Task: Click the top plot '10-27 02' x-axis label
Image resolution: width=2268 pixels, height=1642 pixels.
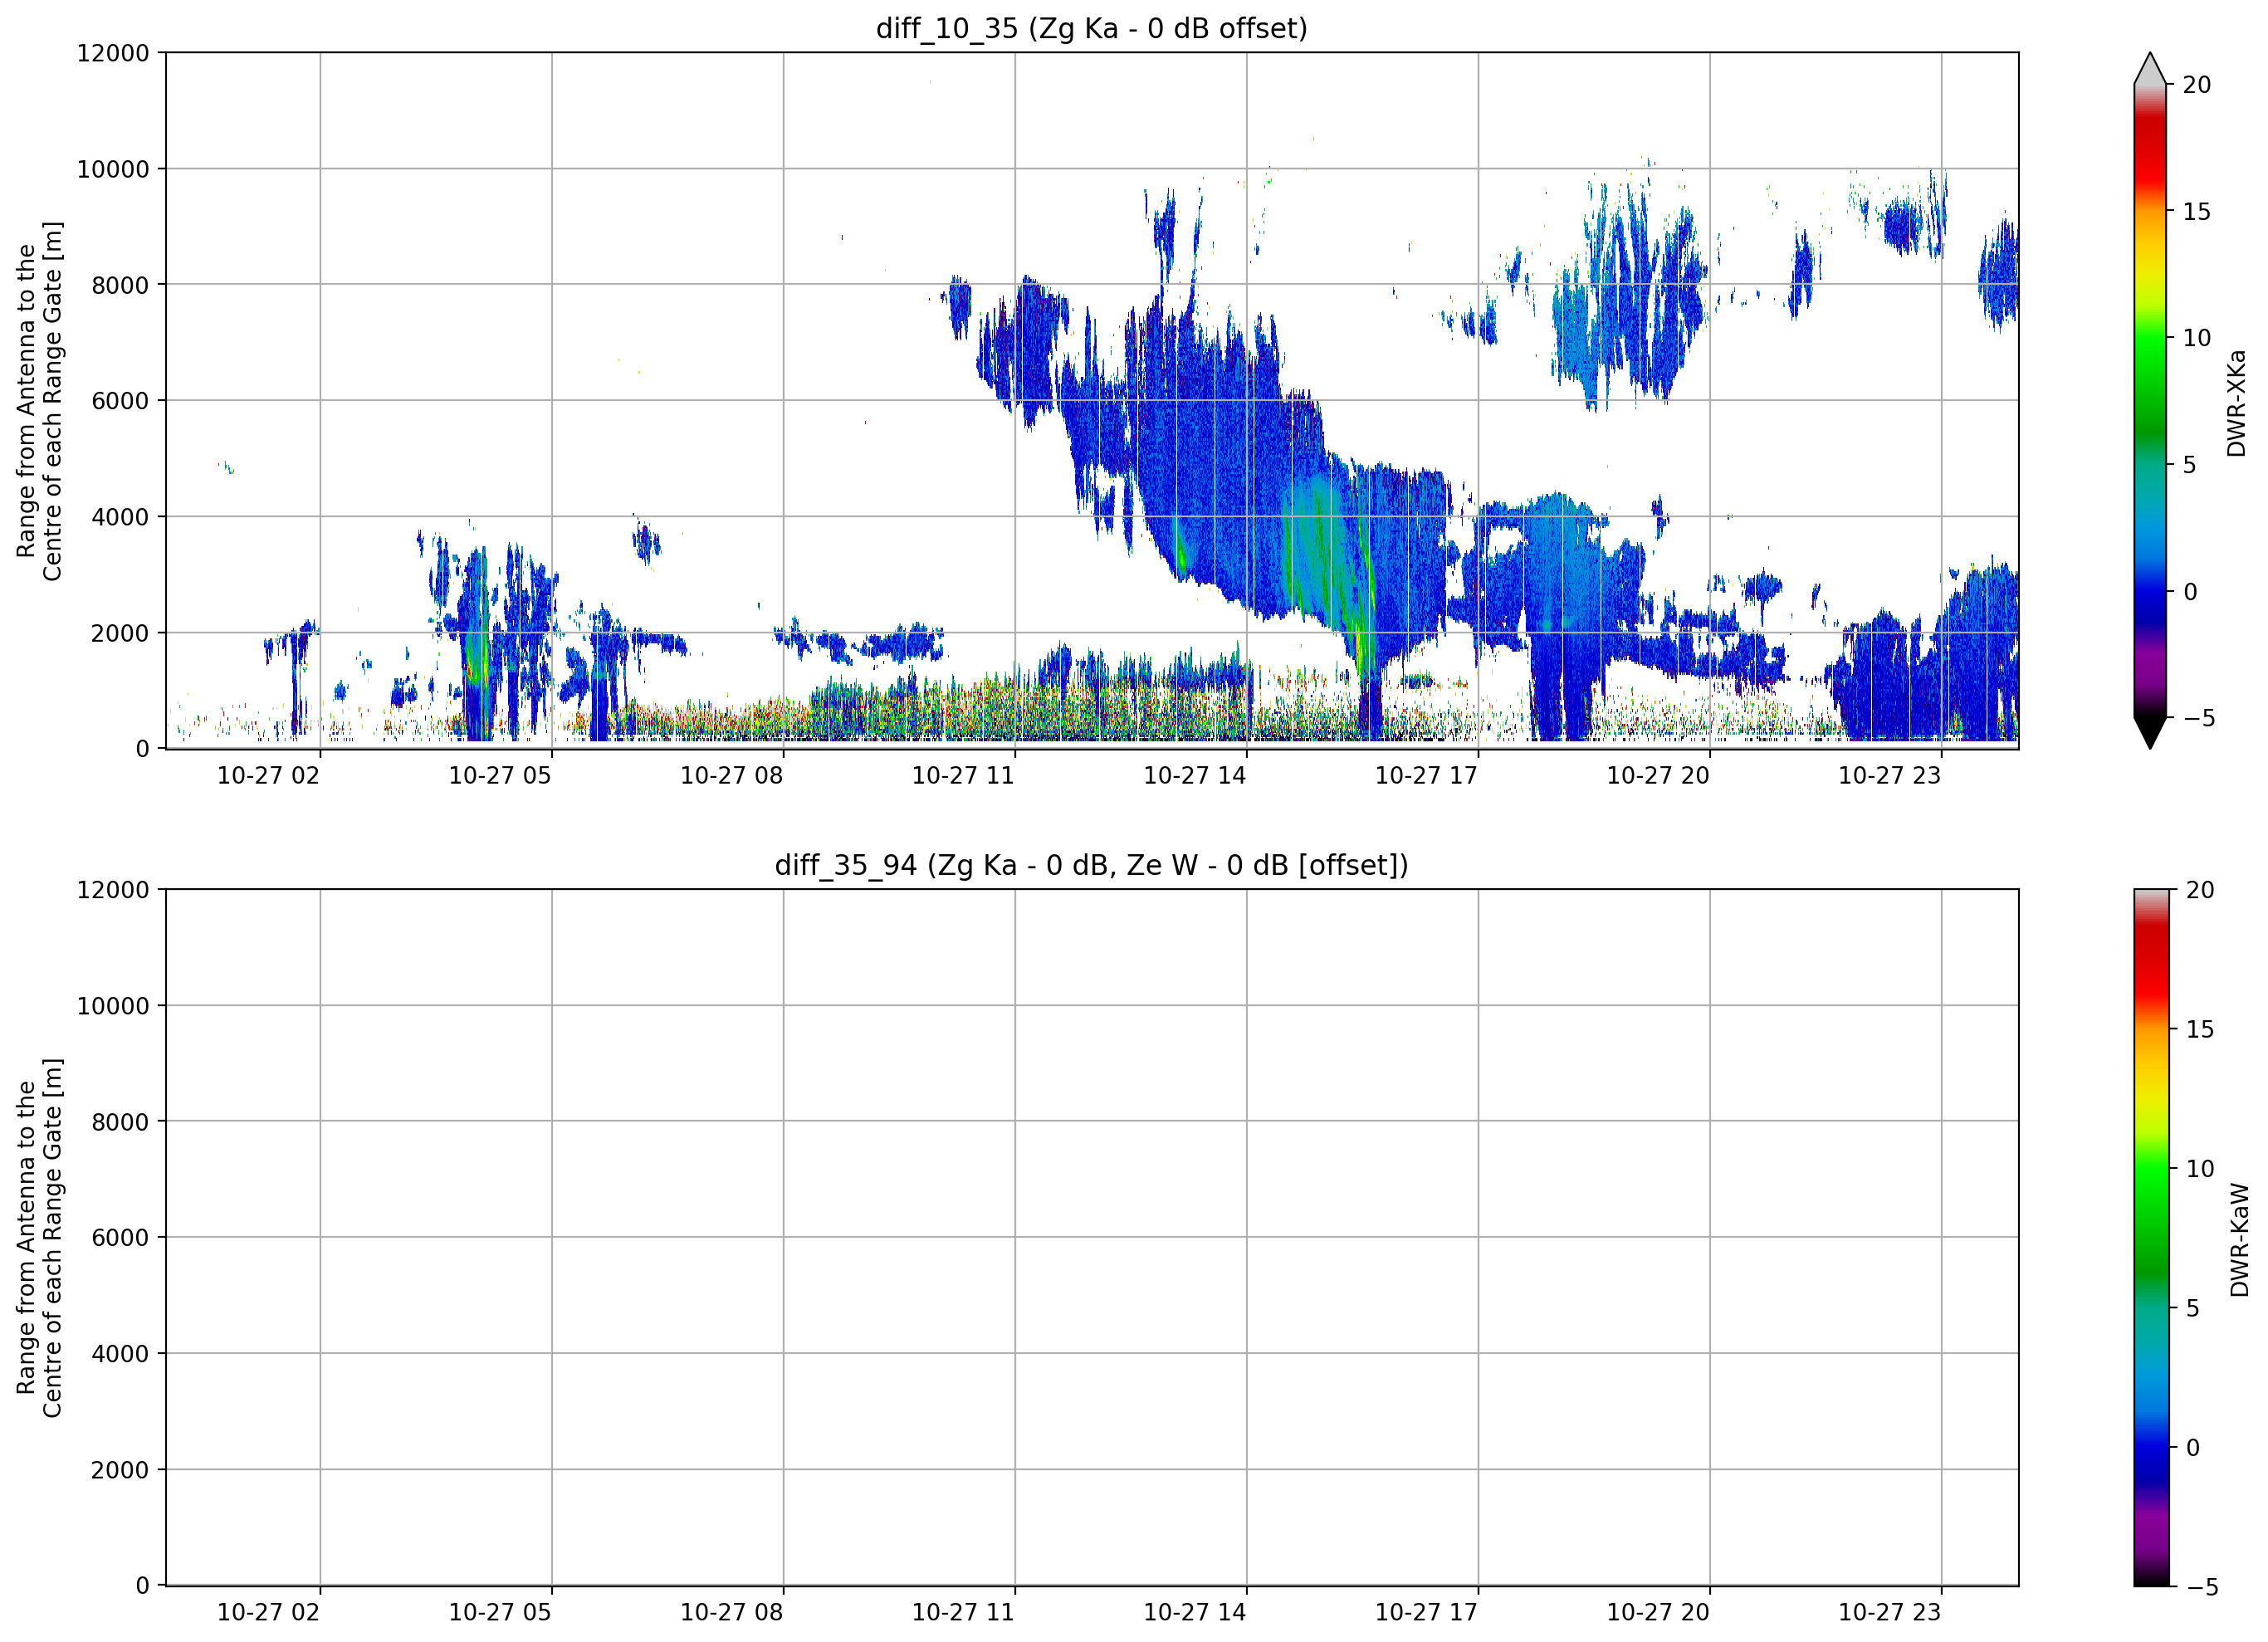Action: [x=268, y=776]
